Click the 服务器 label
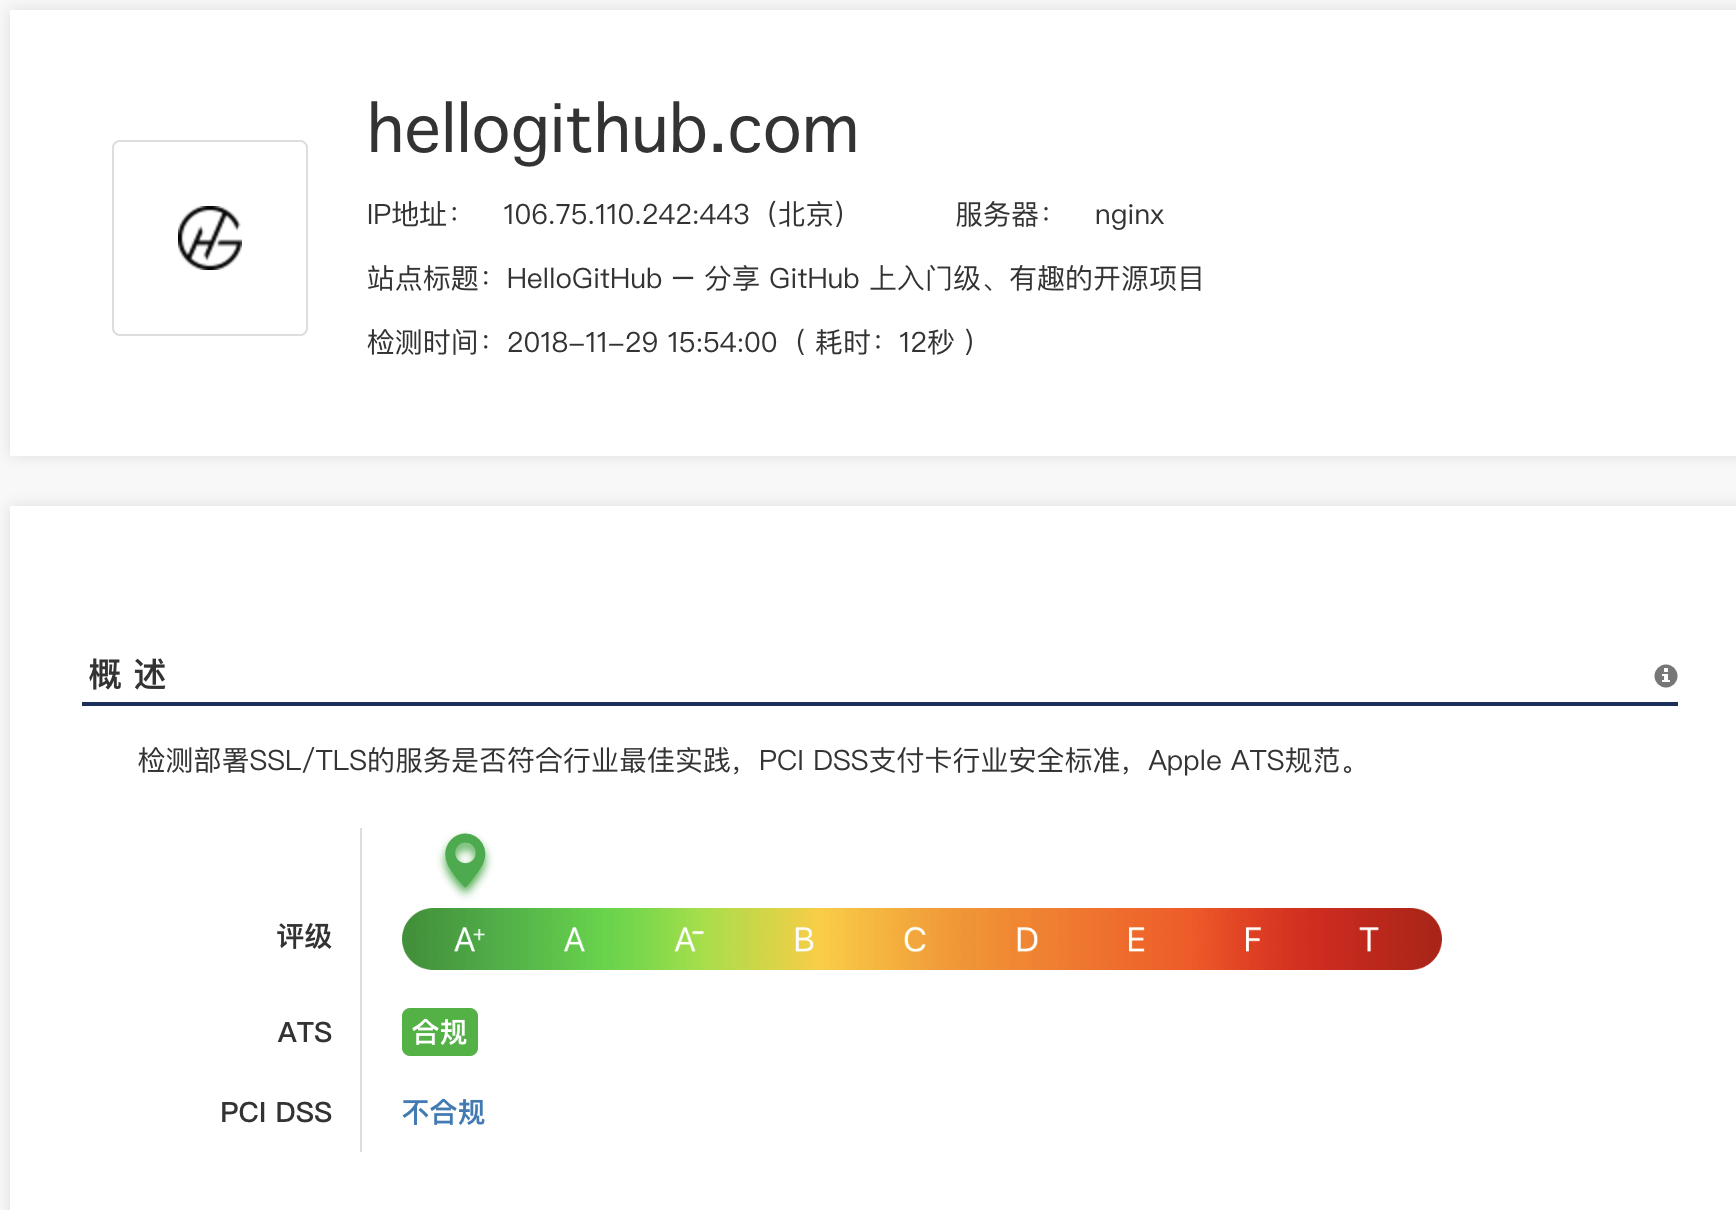The width and height of the screenshot is (1736, 1210). pyautogui.click(x=1002, y=214)
